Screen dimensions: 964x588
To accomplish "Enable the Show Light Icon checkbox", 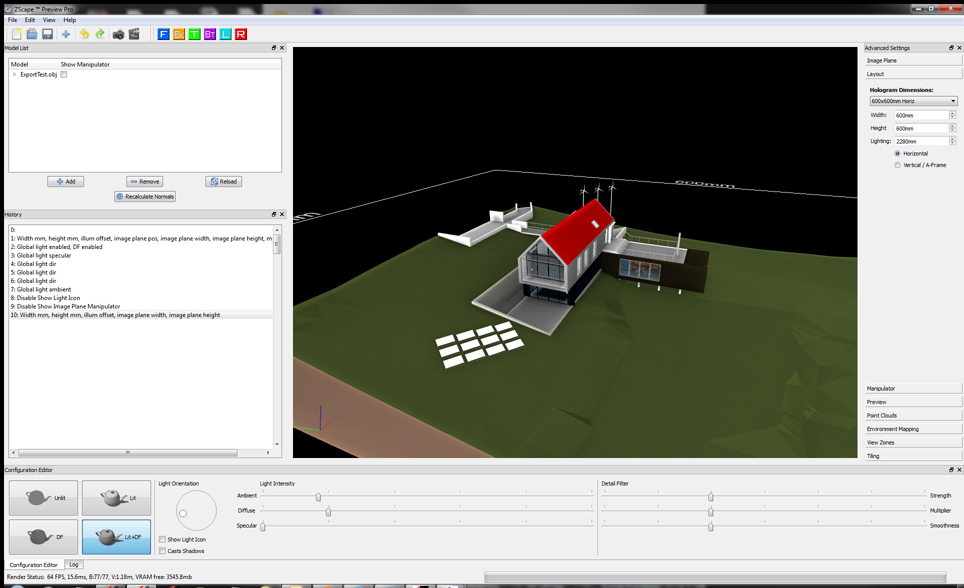I will pyautogui.click(x=163, y=539).
